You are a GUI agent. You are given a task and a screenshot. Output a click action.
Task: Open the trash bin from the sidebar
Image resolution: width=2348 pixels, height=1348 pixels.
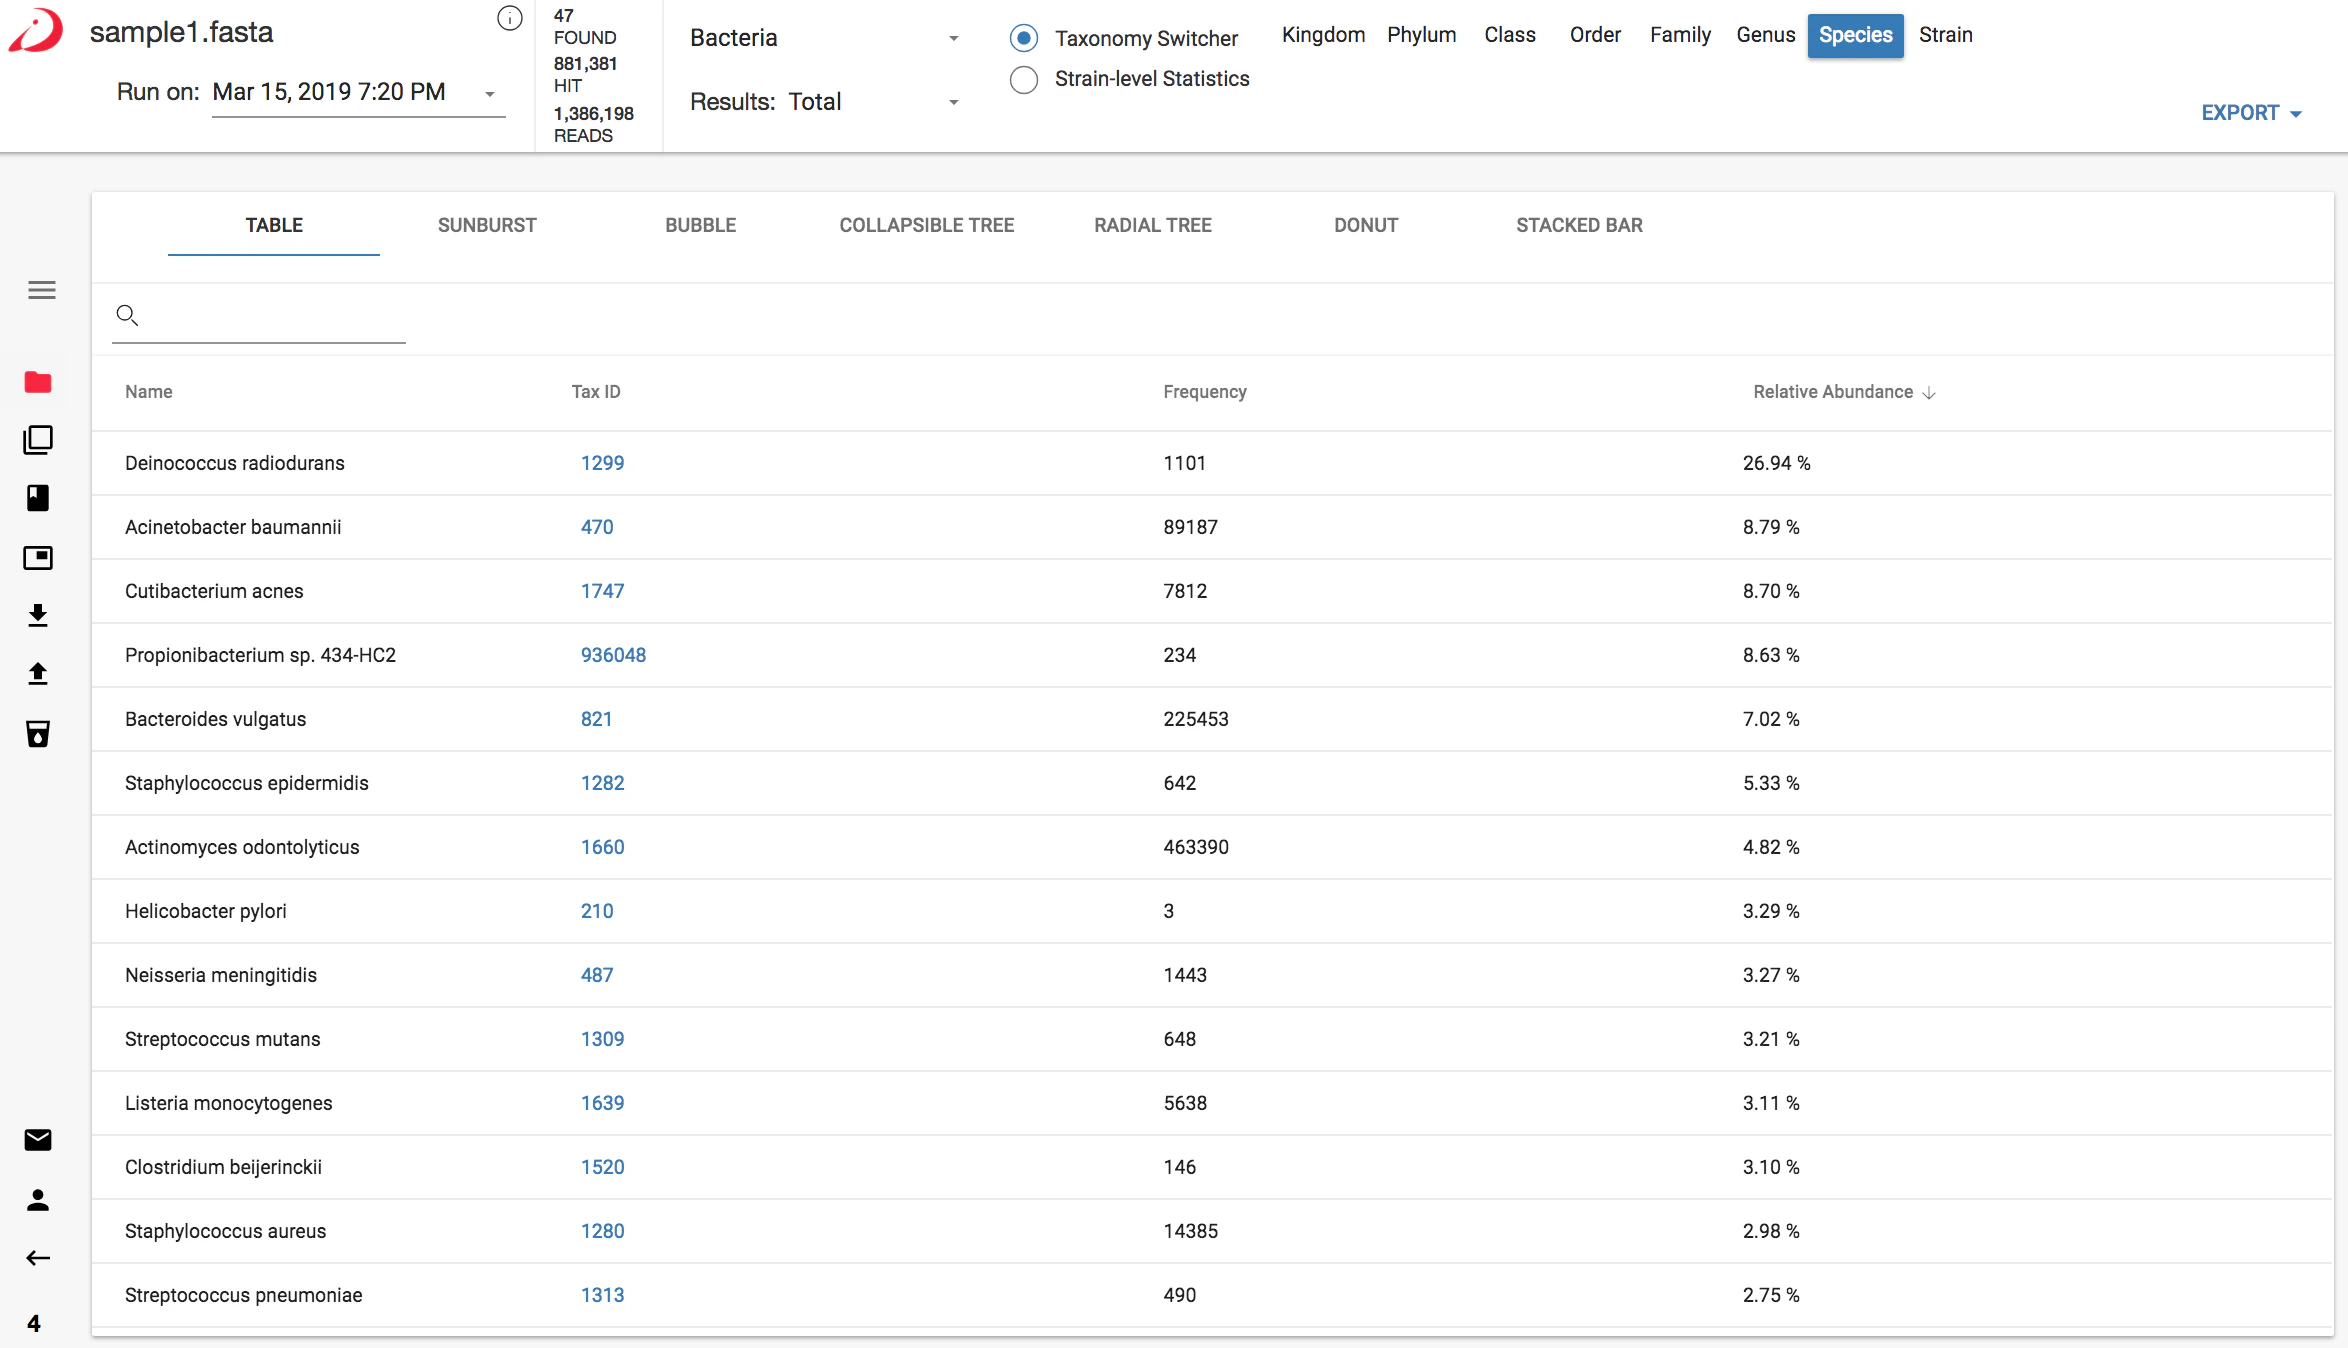click(x=38, y=734)
